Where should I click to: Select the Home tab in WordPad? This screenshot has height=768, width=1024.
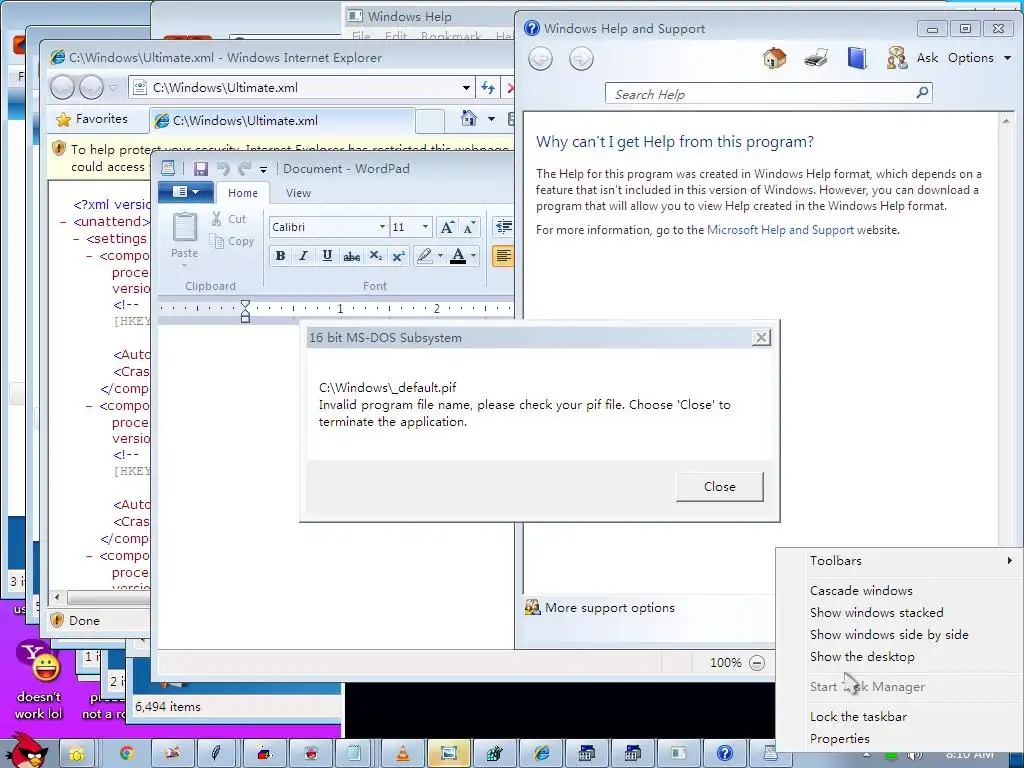click(x=243, y=193)
